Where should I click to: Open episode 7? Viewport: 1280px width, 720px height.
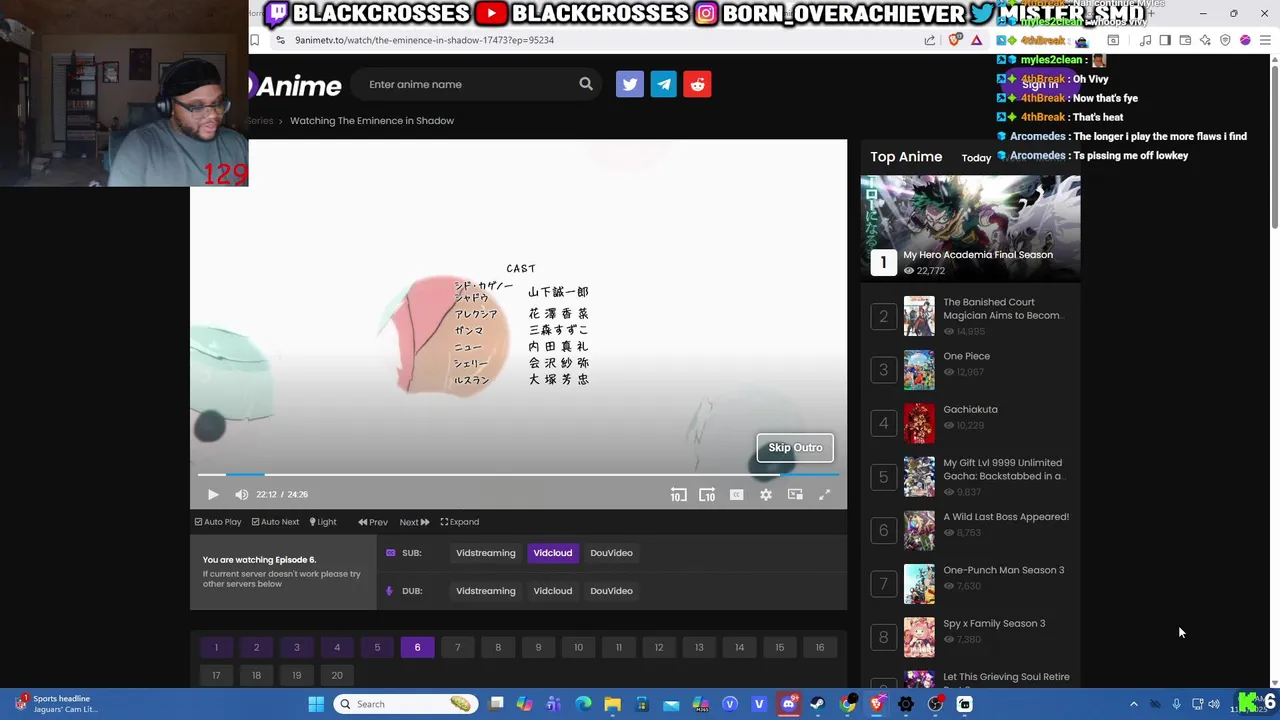[x=458, y=647]
